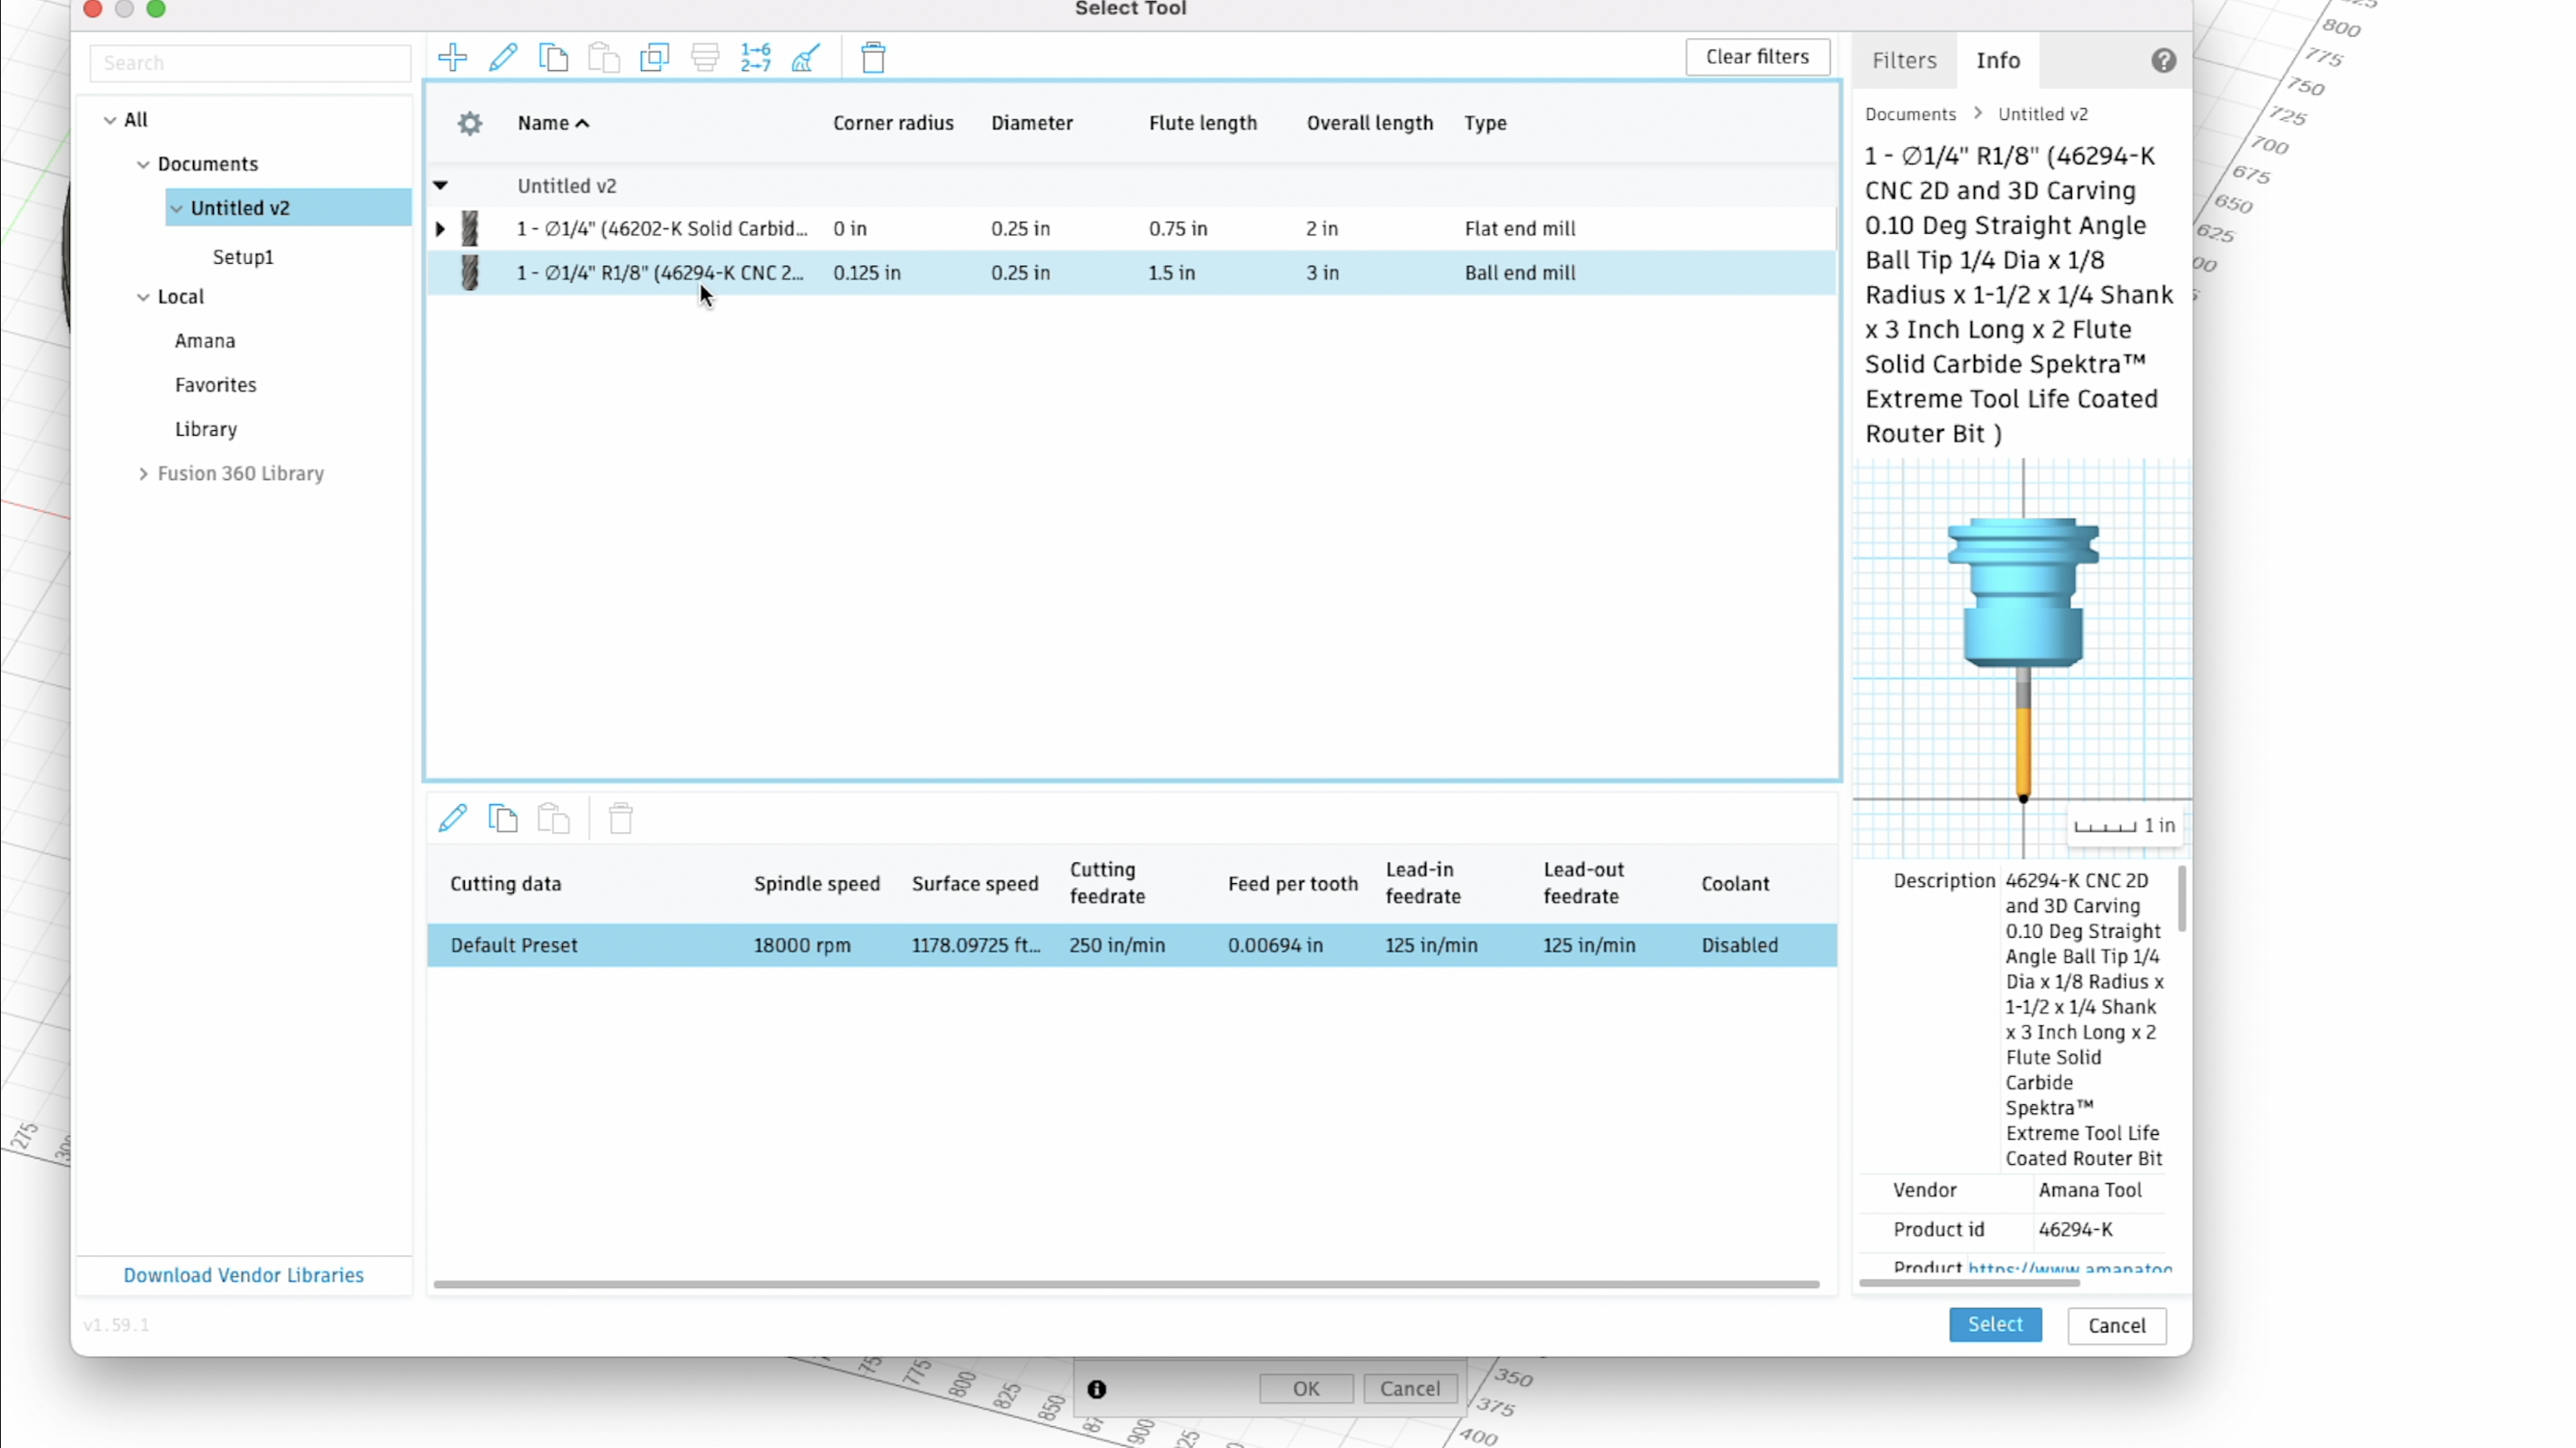This screenshot has height=1448, width=2576.
Task: Click the Select button to confirm tool
Action: point(1994,1324)
